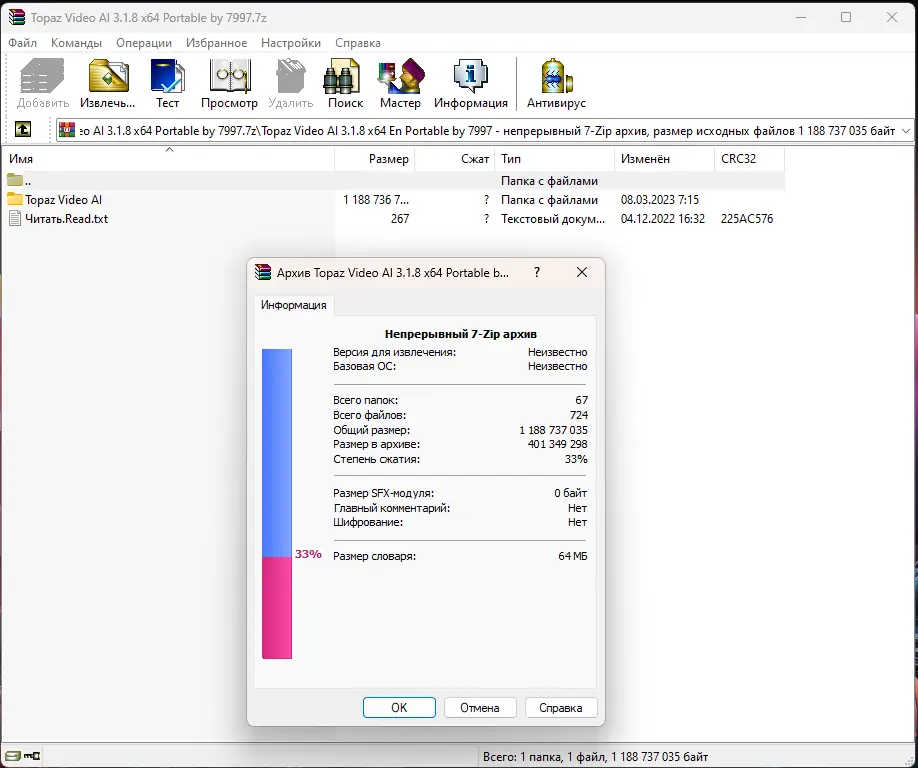Click the Справка button in the dialog
The height and width of the screenshot is (768, 918).
click(561, 707)
